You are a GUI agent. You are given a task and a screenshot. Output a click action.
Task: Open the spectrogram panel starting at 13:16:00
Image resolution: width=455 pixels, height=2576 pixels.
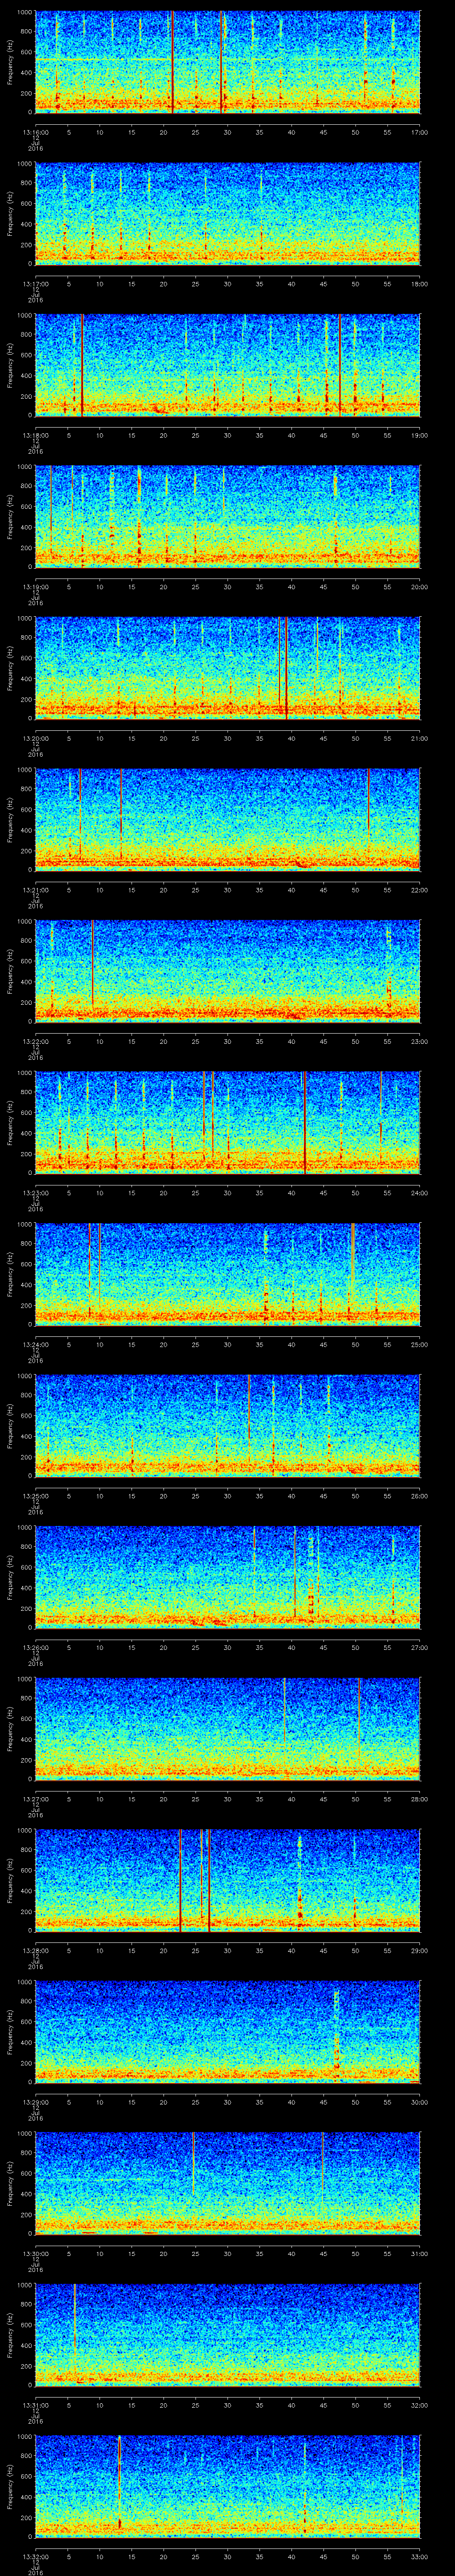click(x=228, y=62)
